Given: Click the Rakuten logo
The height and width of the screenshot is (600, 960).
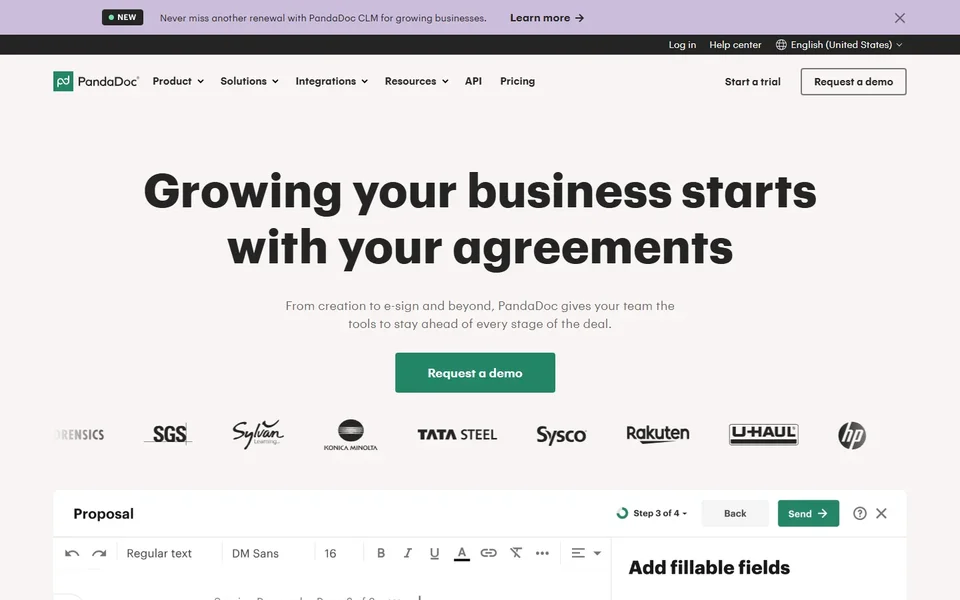Looking at the screenshot, I should click(x=658, y=434).
